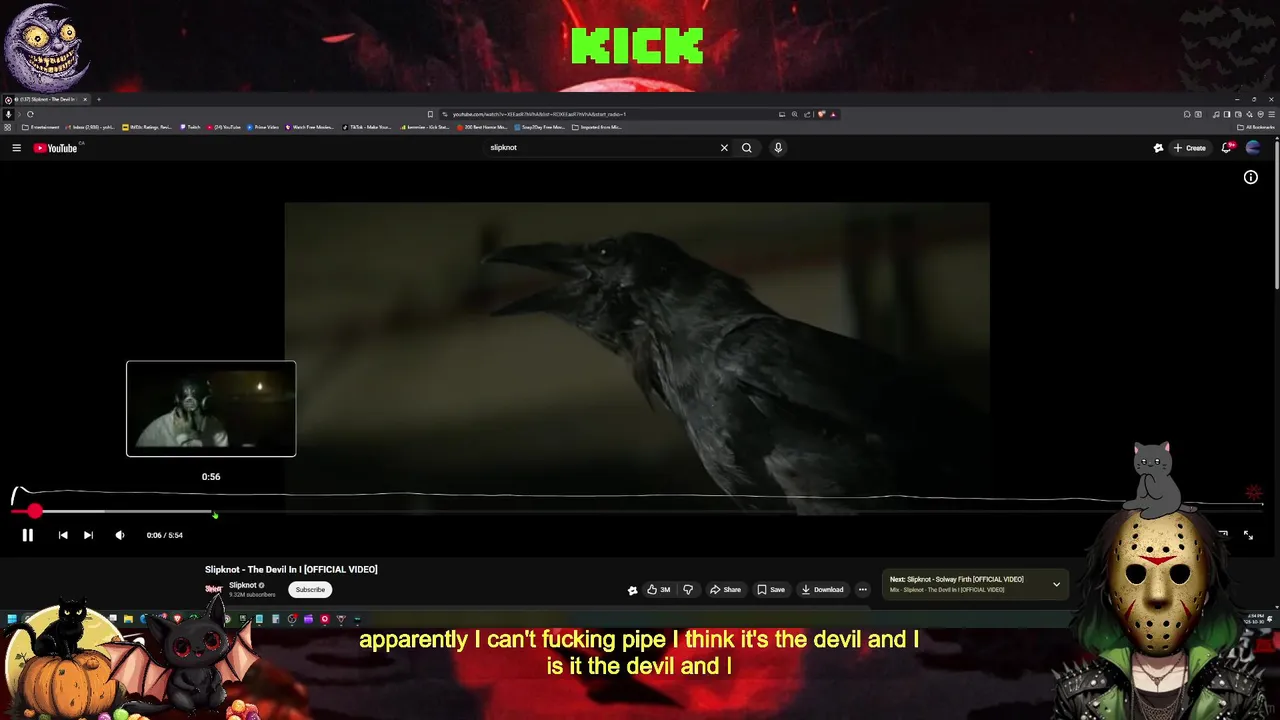This screenshot has height=720, width=1280.
Task: Run search with the magnifier button
Action: point(746,148)
